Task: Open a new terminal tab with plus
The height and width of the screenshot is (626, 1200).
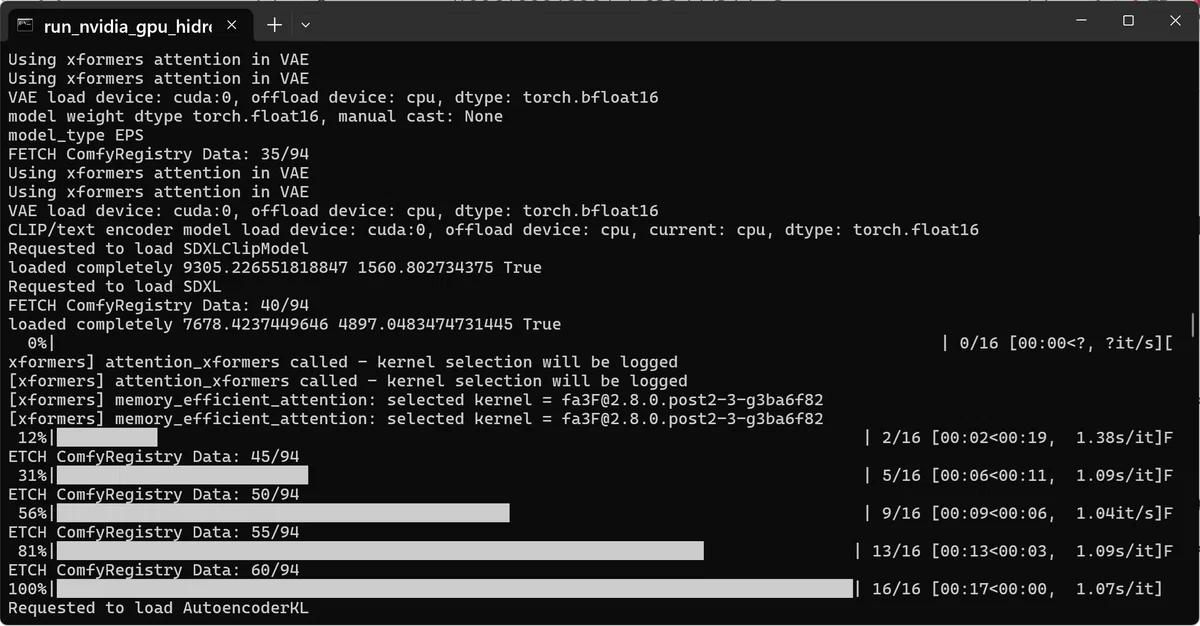Action: [x=274, y=24]
